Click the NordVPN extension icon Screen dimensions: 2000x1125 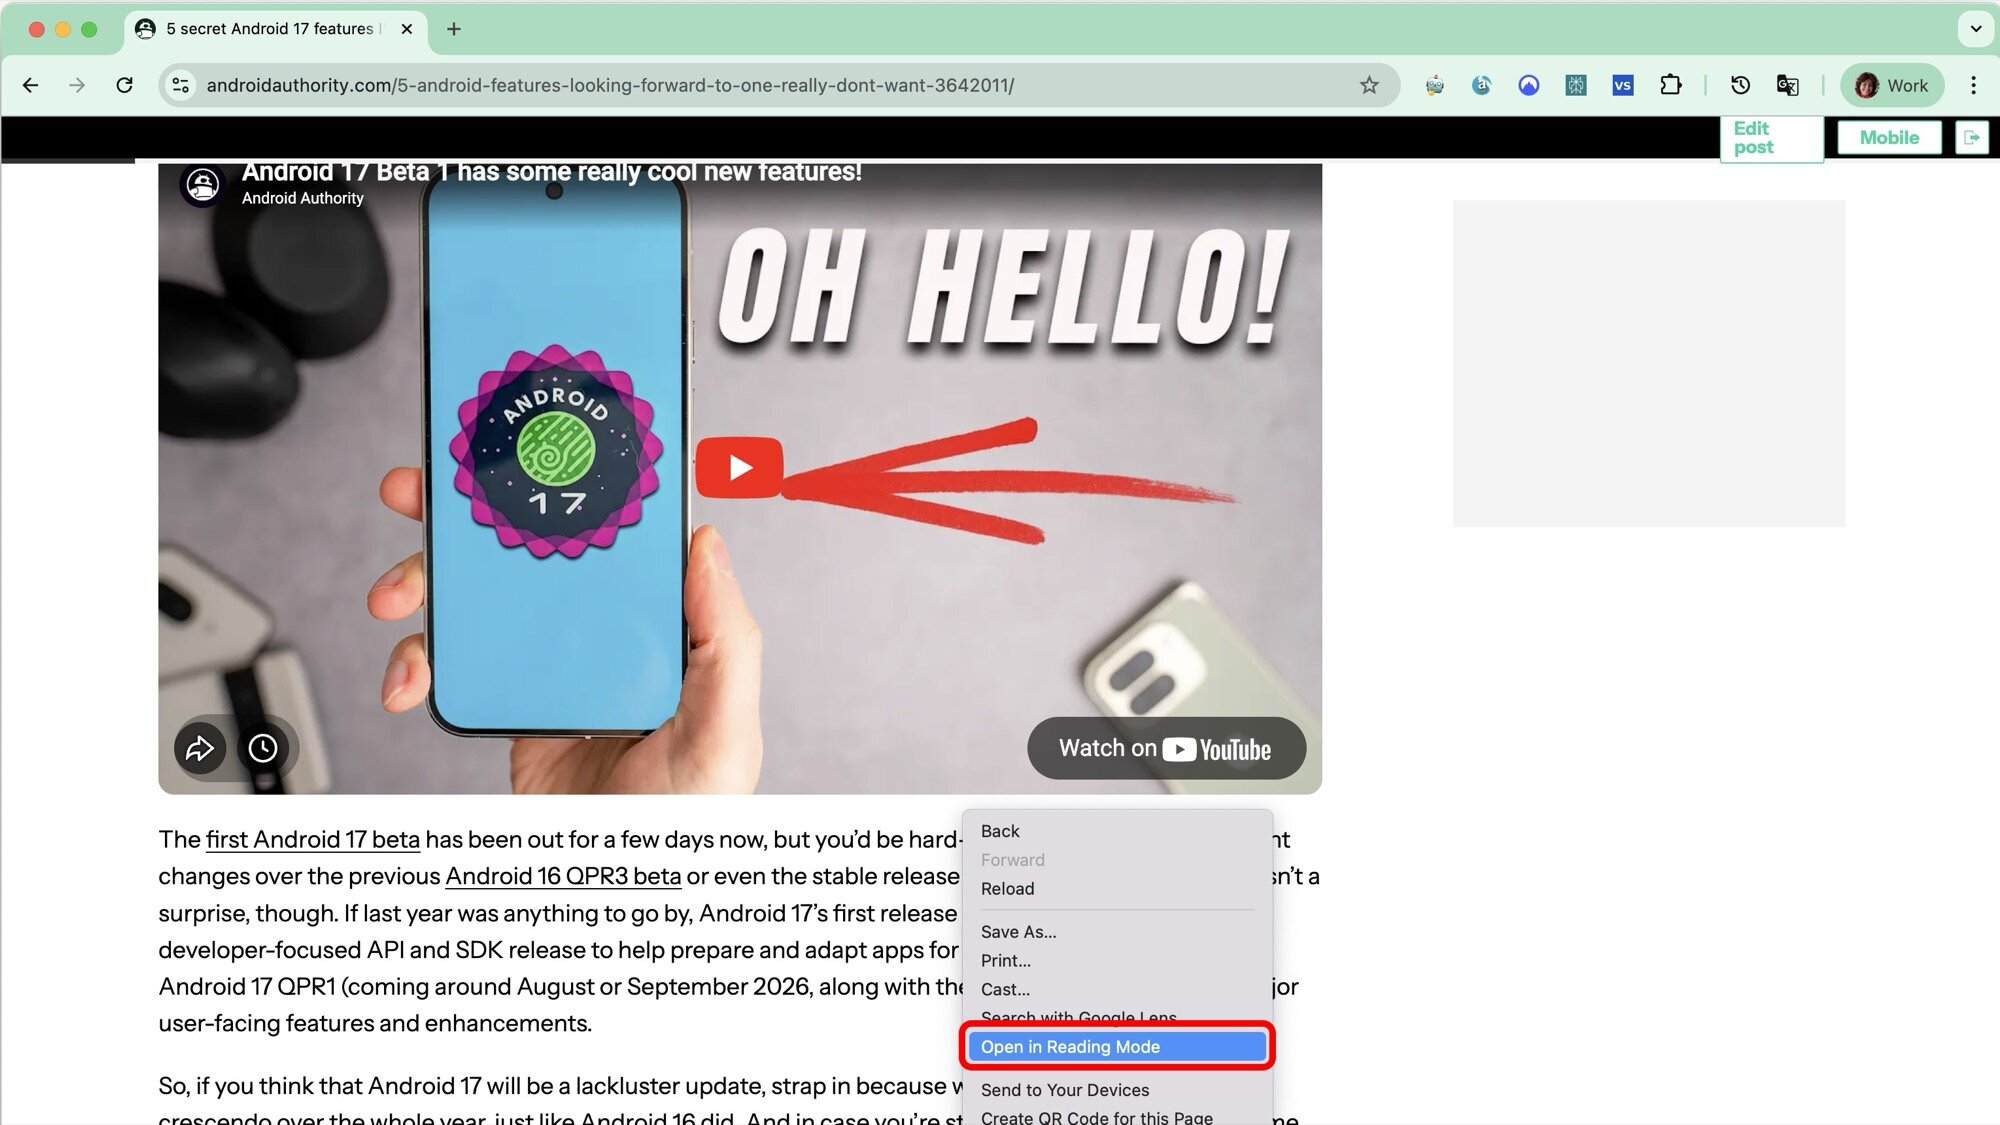[x=1528, y=85]
